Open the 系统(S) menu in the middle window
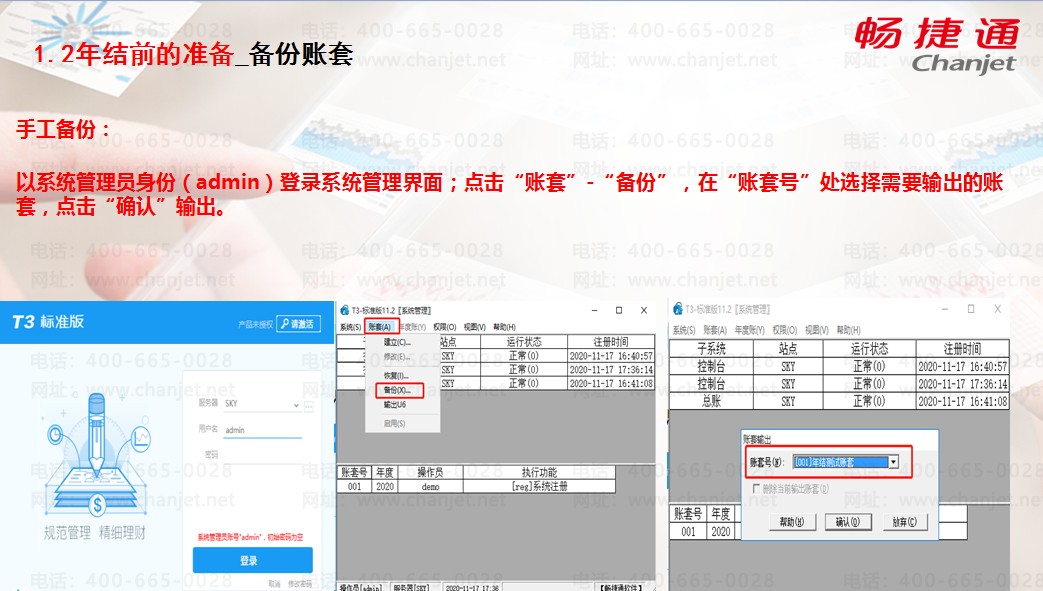Screen dimensions: 1043x591 click(350, 327)
